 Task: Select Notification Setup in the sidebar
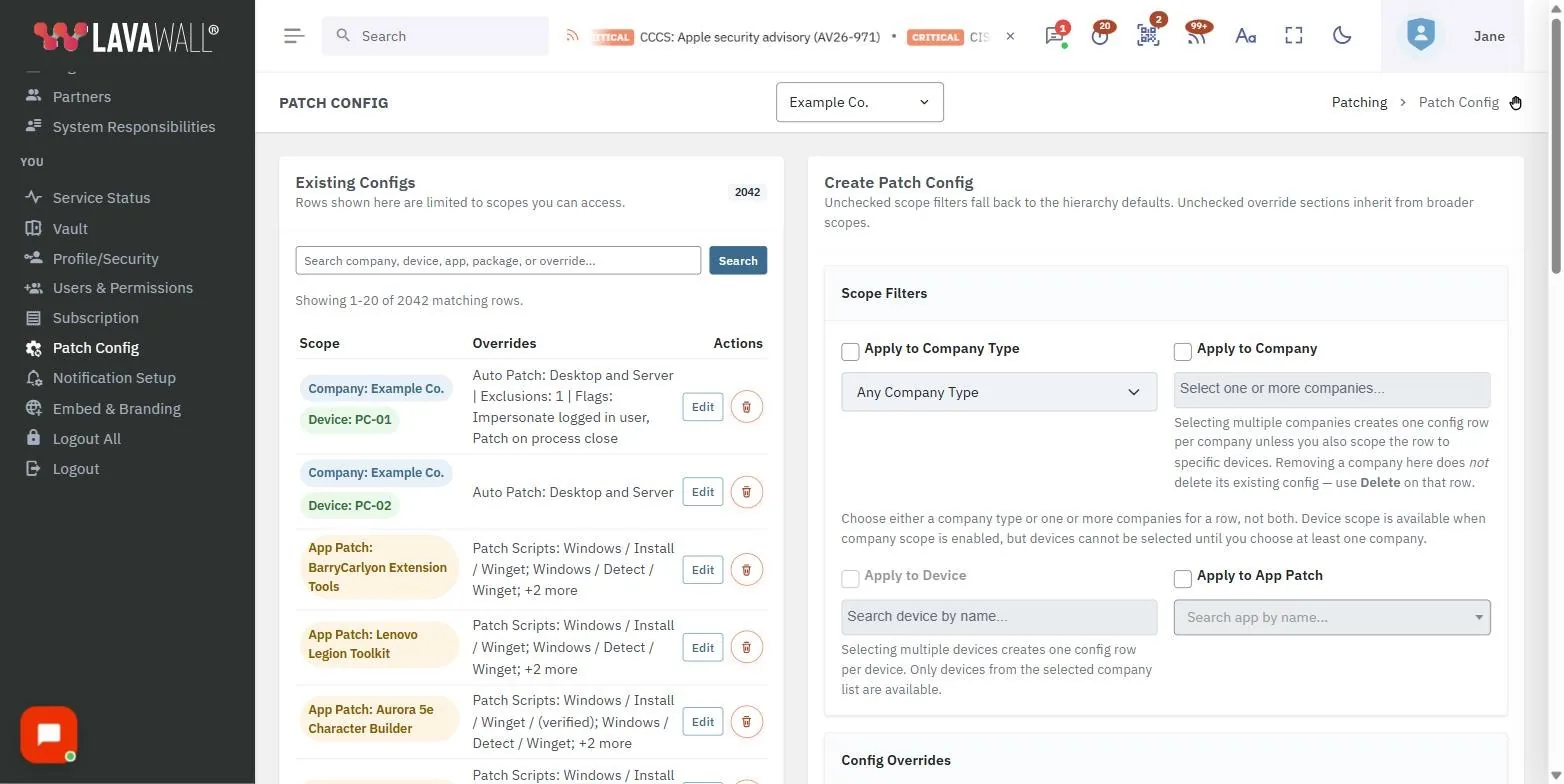[114, 378]
